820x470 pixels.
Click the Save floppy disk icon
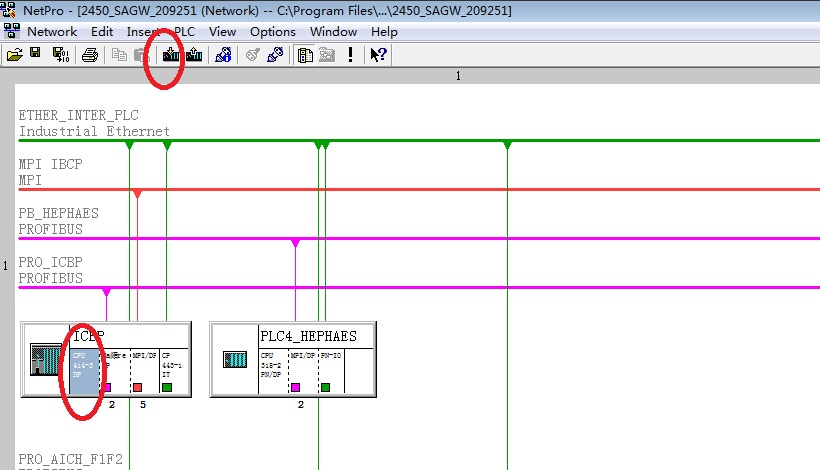[x=35, y=53]
